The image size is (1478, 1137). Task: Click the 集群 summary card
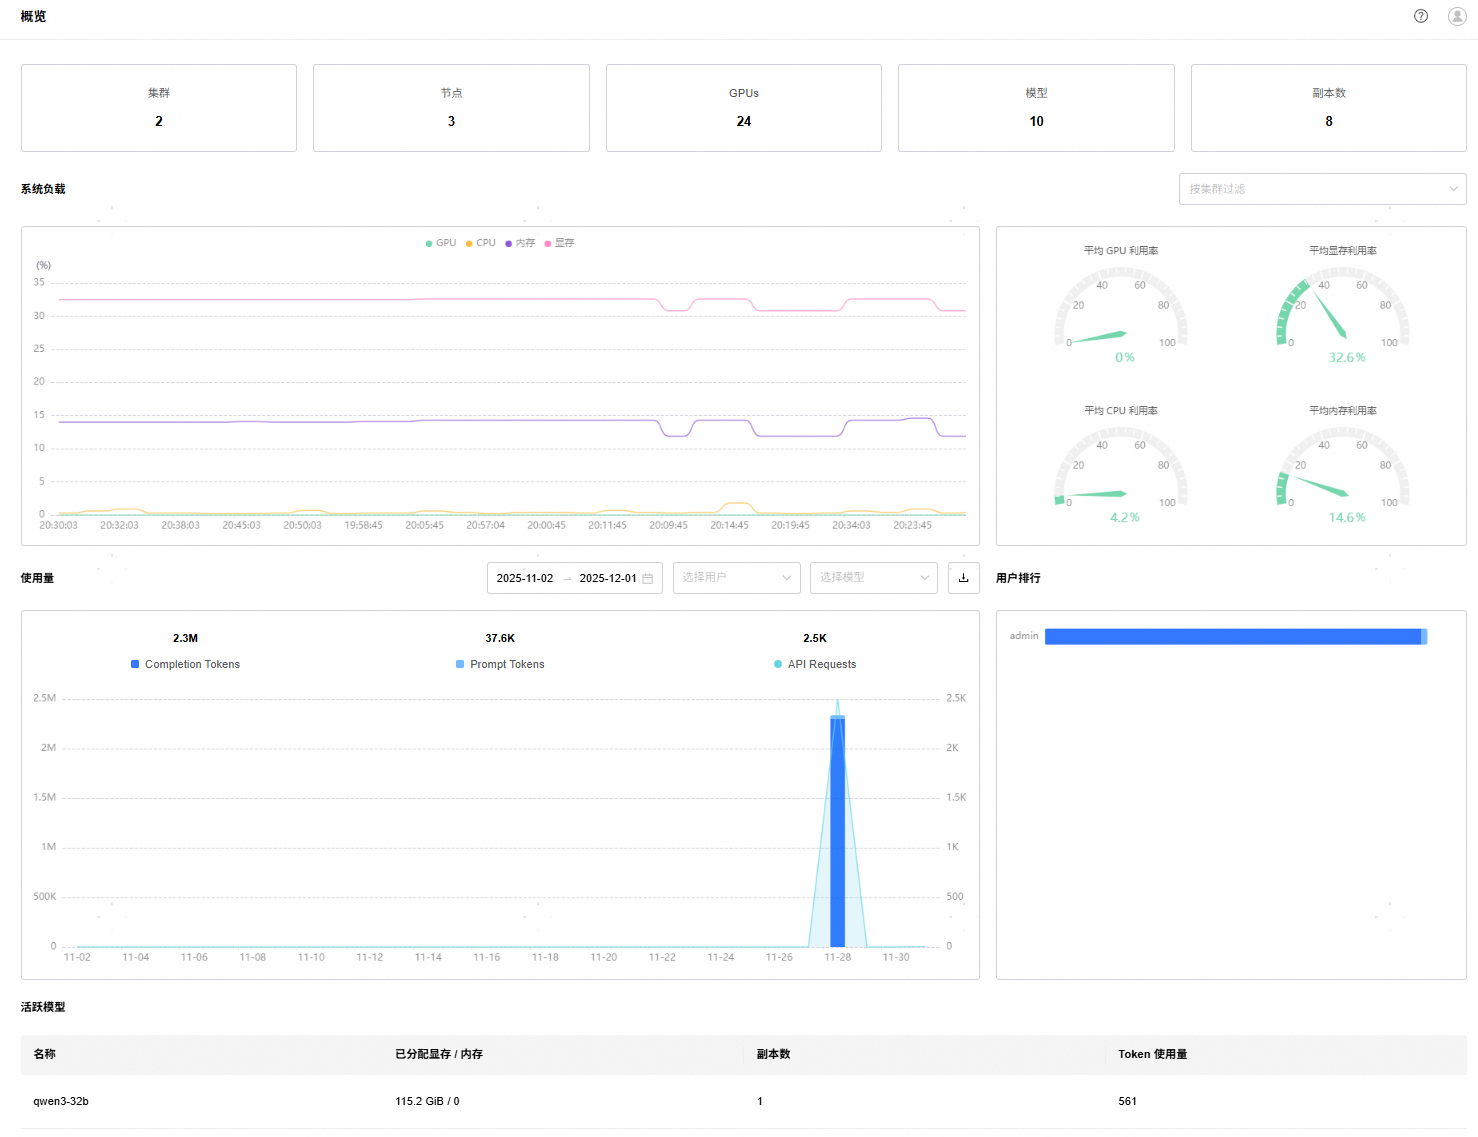click(x=159, y=108)
